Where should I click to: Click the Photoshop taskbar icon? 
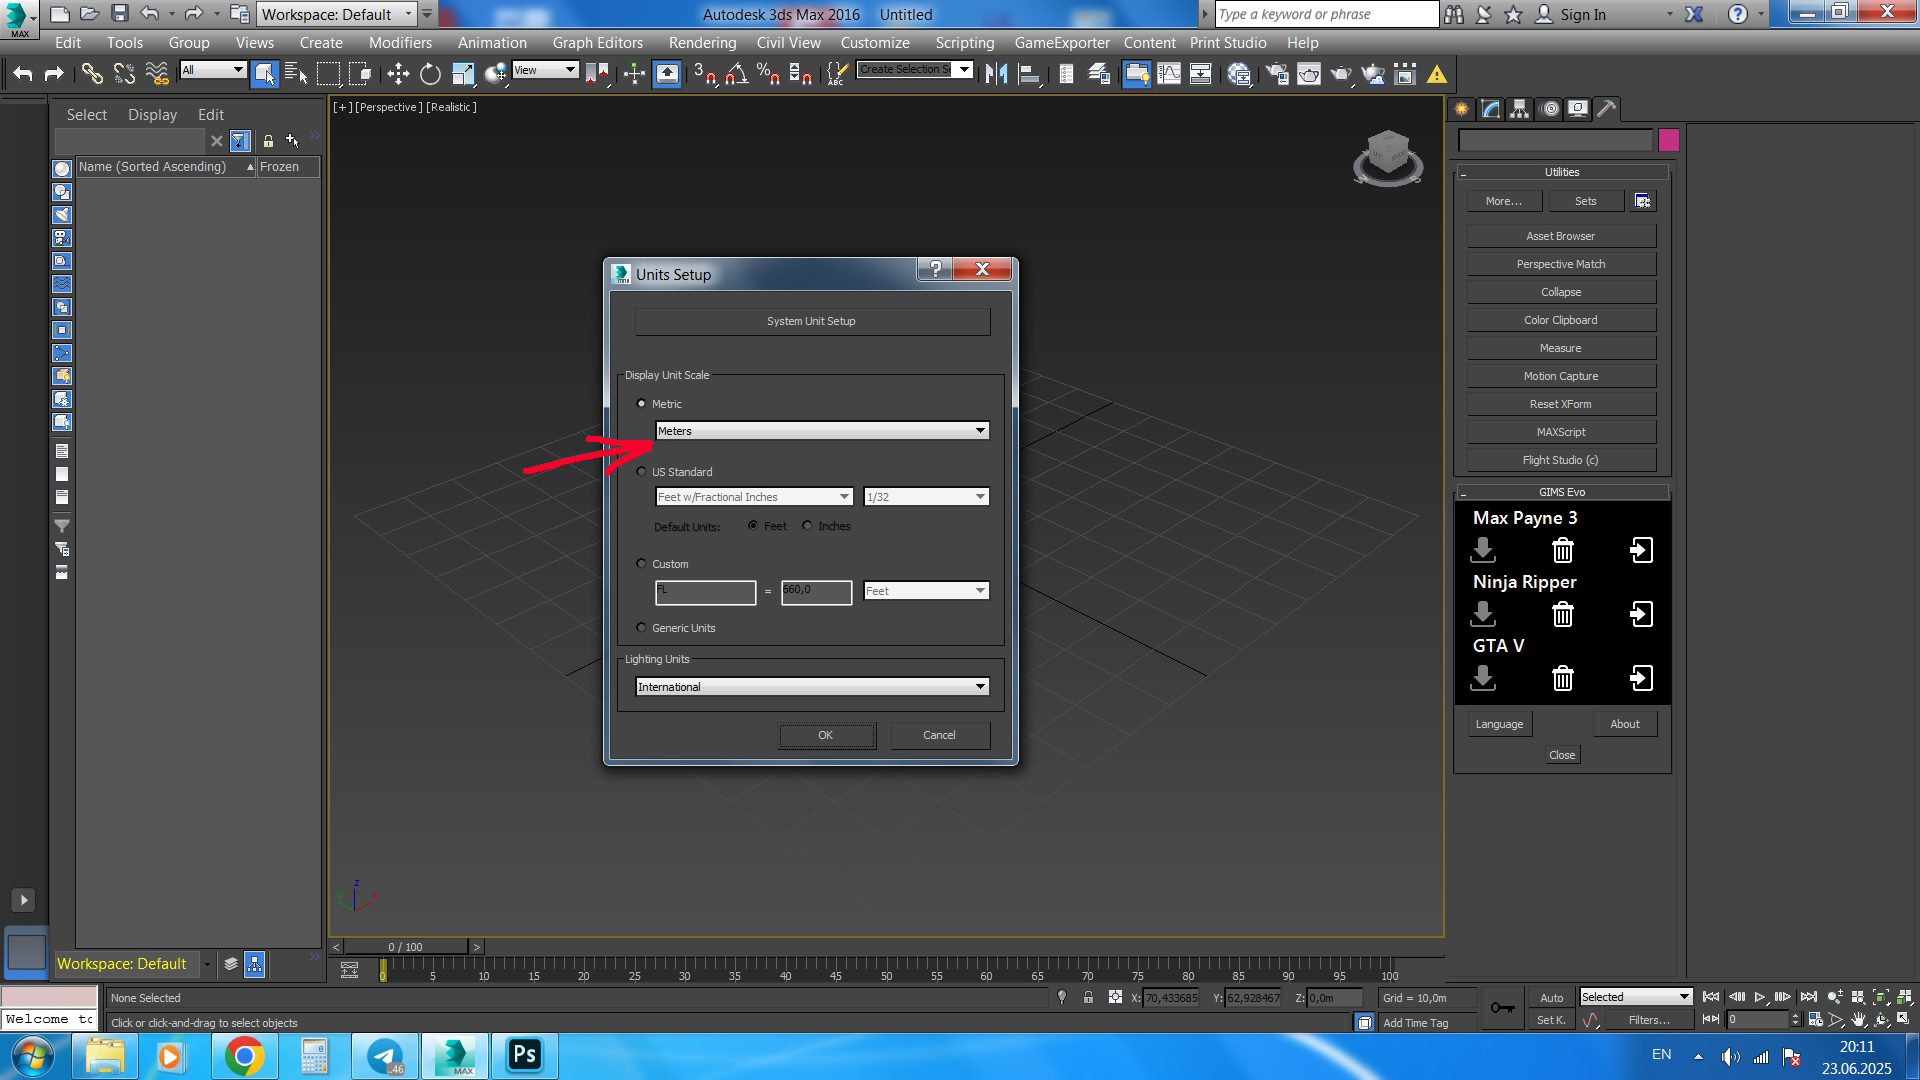tap(525, 1055)
